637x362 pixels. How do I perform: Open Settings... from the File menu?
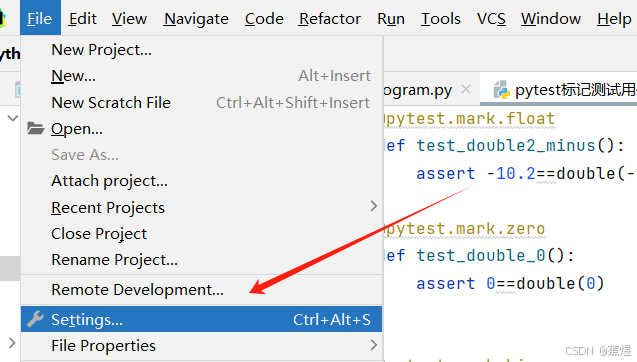pyautogui.click(x=202, y=319)
